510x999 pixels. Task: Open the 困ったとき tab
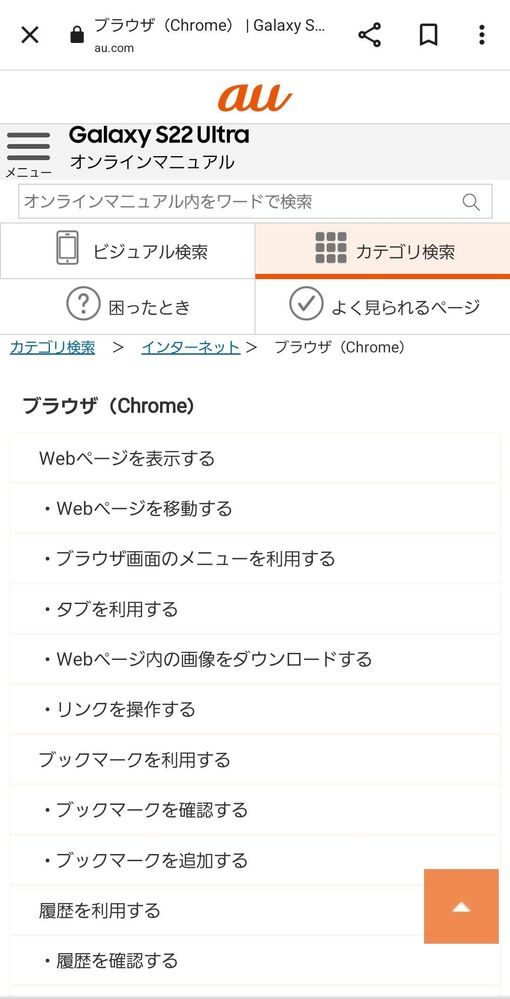(x=128, y=306)
